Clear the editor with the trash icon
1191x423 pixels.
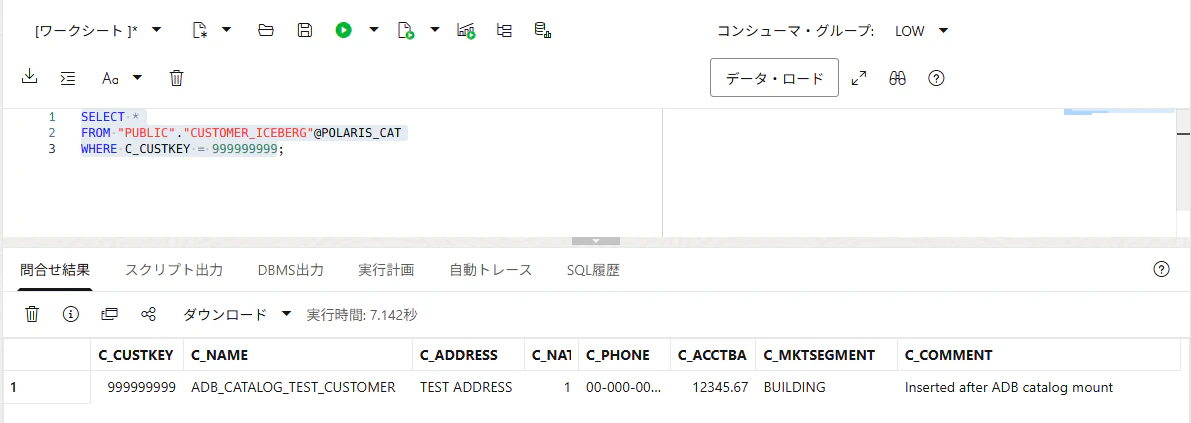tap(176, 77)
